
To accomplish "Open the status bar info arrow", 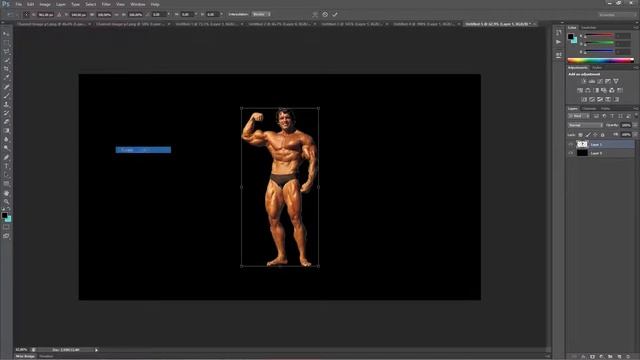I will click(96, 350).
